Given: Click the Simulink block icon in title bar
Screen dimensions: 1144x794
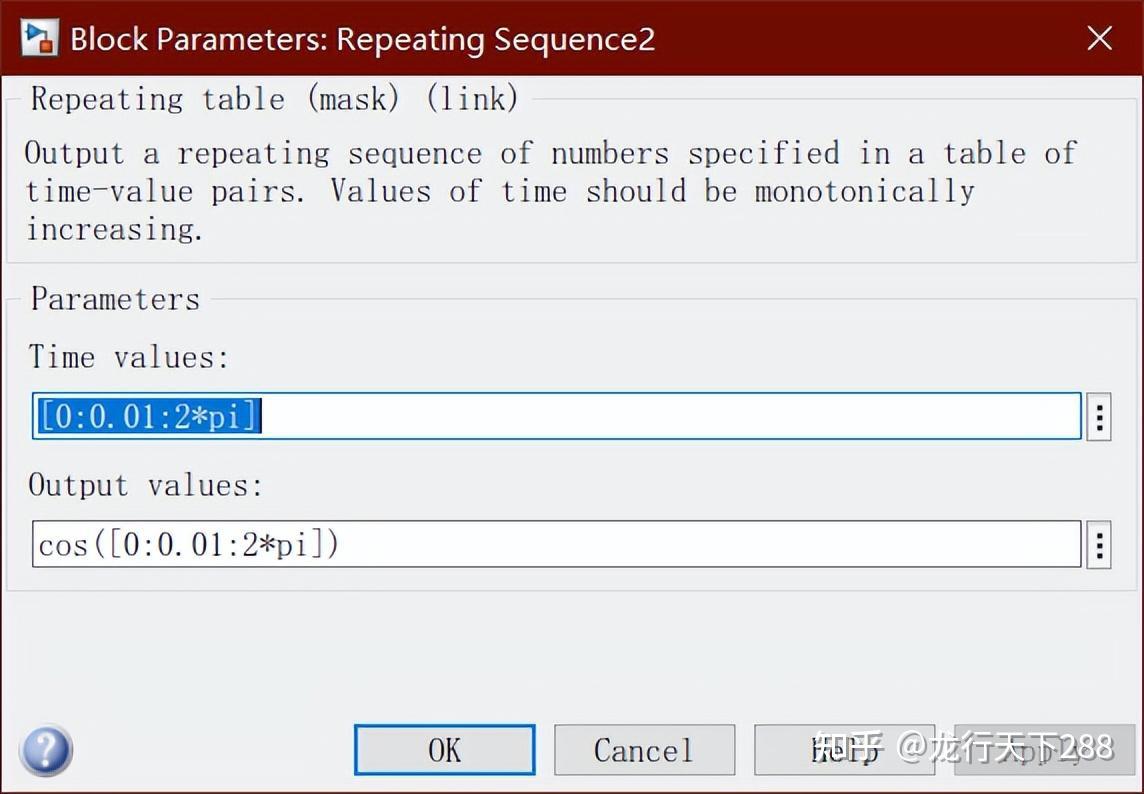Looking at the screenshot, I should pos(38,39).
